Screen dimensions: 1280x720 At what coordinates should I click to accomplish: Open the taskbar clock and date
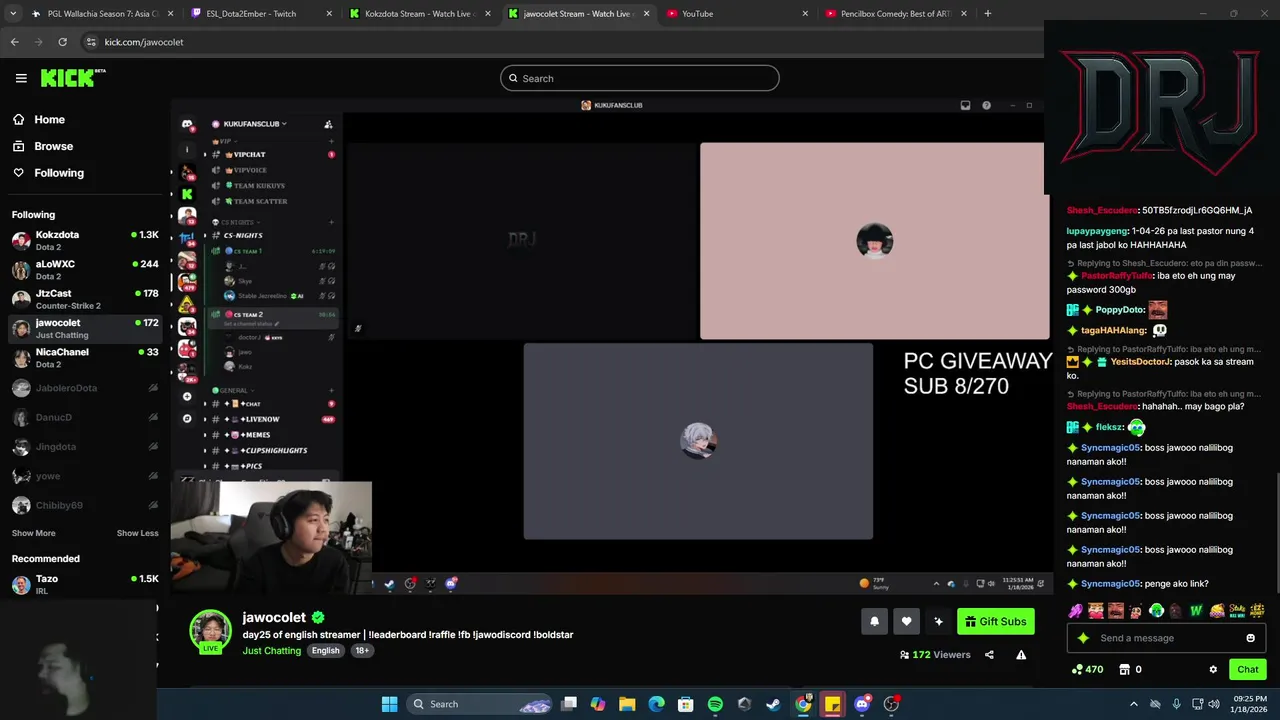1248,704
